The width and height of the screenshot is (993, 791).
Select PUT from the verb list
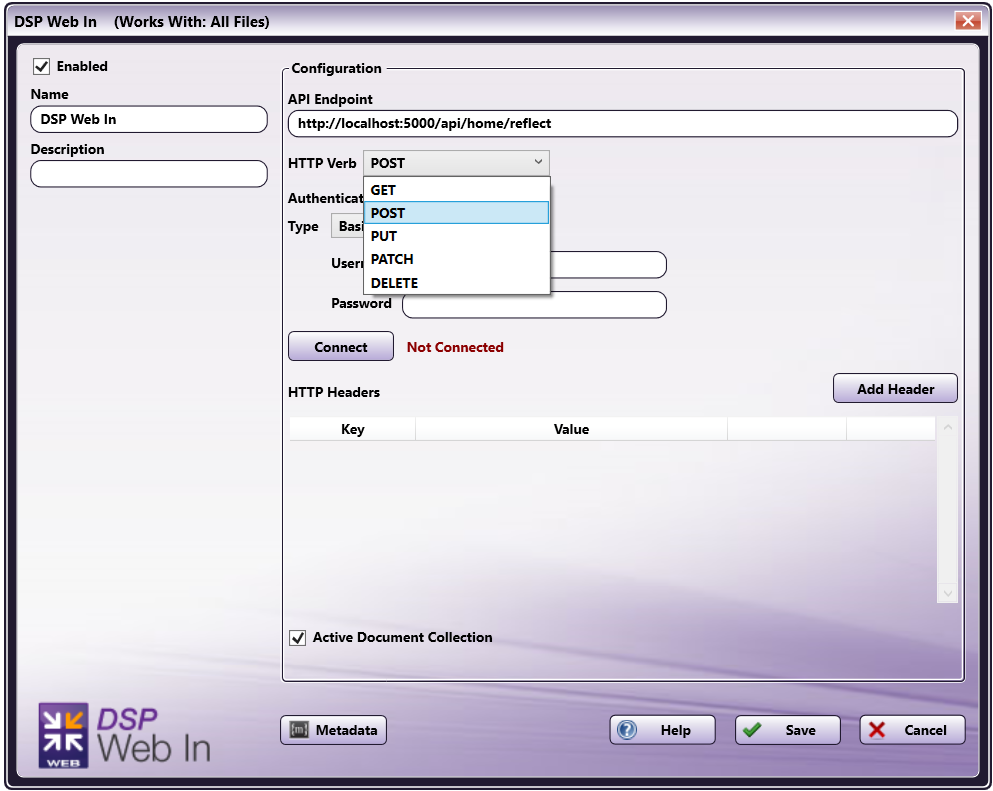[457, 236]
